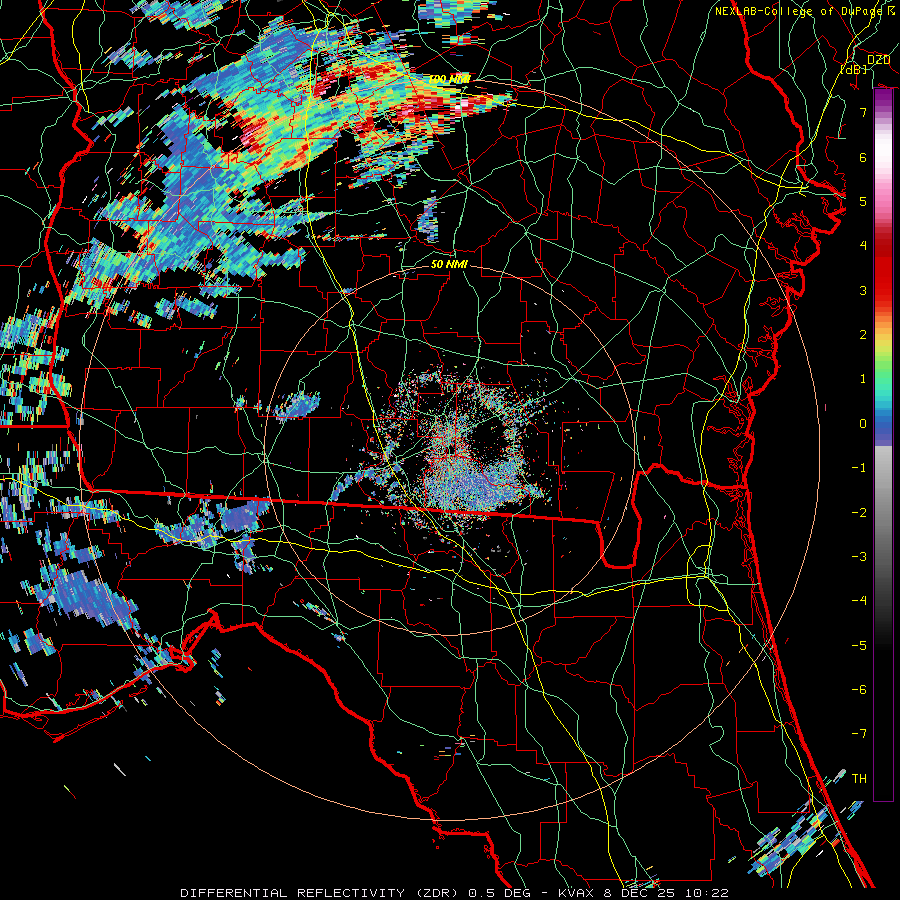Image resolution: width=900 pixels, height=900 pixels.
Task: Click the 0 value on scale
Action: tap(863, 424)
